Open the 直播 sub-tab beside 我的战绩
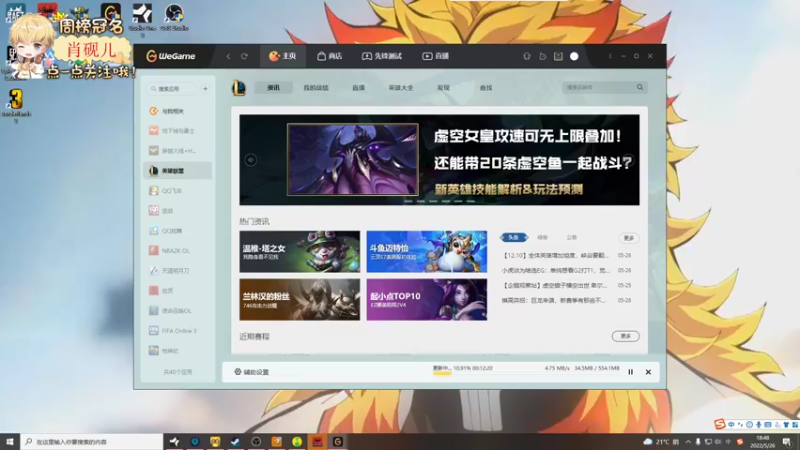Viewport: 800px width, 450px height. click(358, 88)
